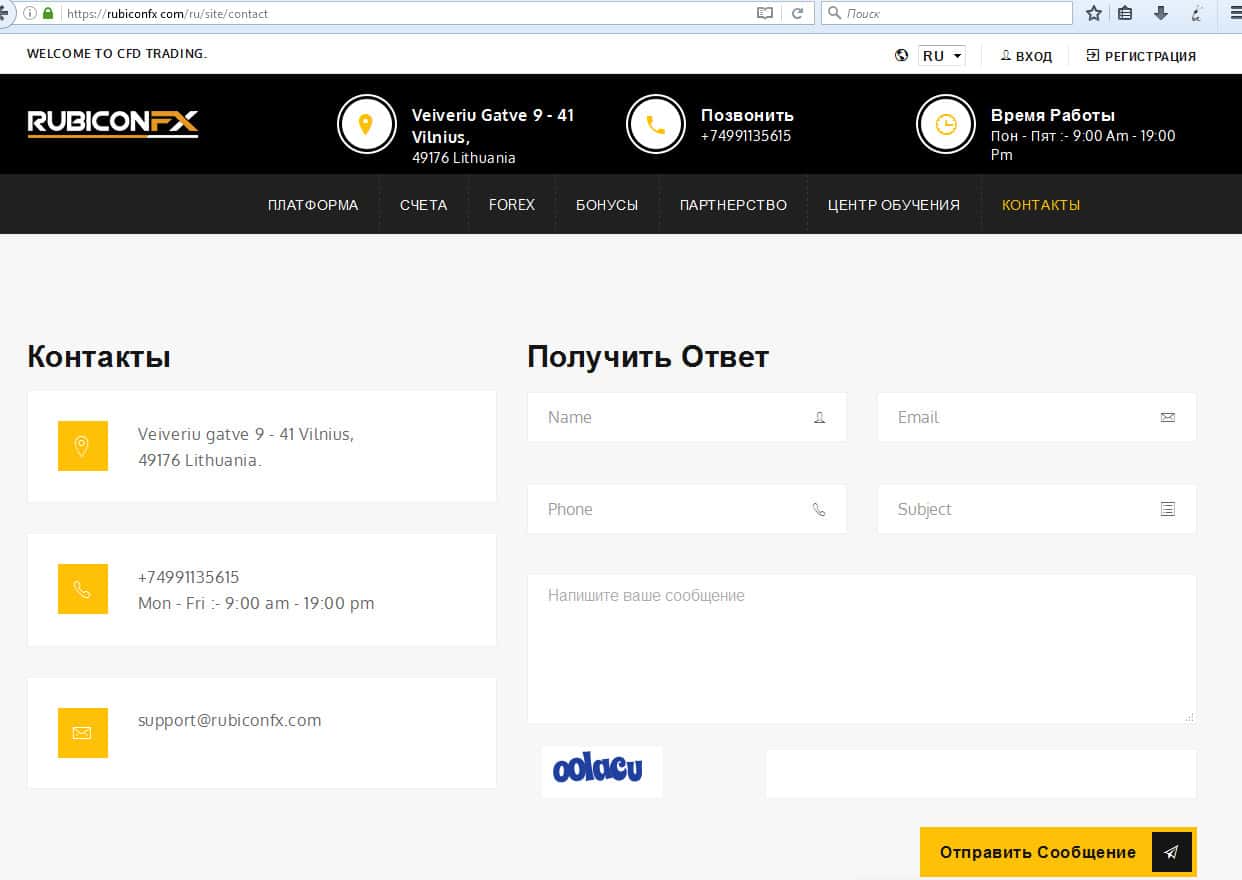Click the phone icon in header circle
Image resolution: width=1242 pixels, height=880 pixels.
(655, 124)
